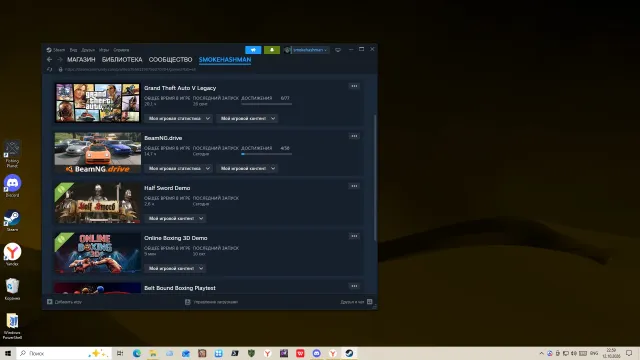Click the Online Boxing 3D Demo title
This screenshot has width=640, height=360.
(x=176, y=238)
